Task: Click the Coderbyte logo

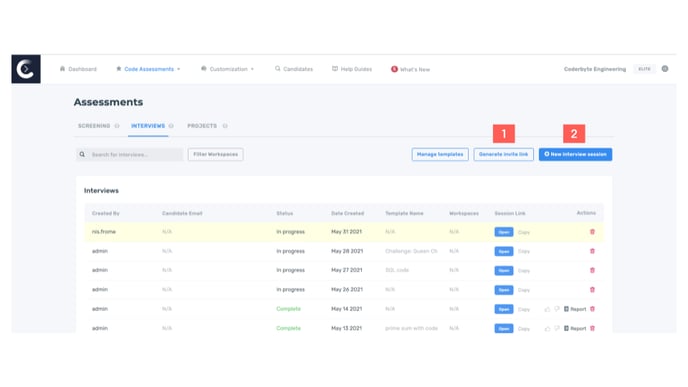Action: (26, 69)
